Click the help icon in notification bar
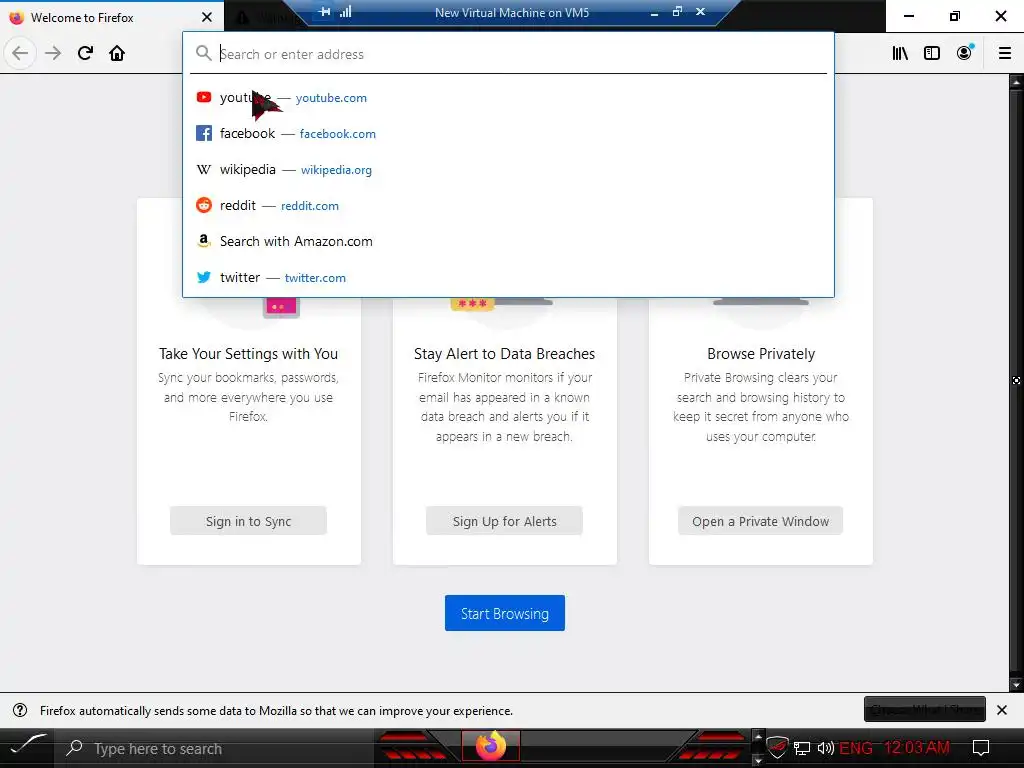The height and width of the screenshot is (768, 1024). point(20,710)
